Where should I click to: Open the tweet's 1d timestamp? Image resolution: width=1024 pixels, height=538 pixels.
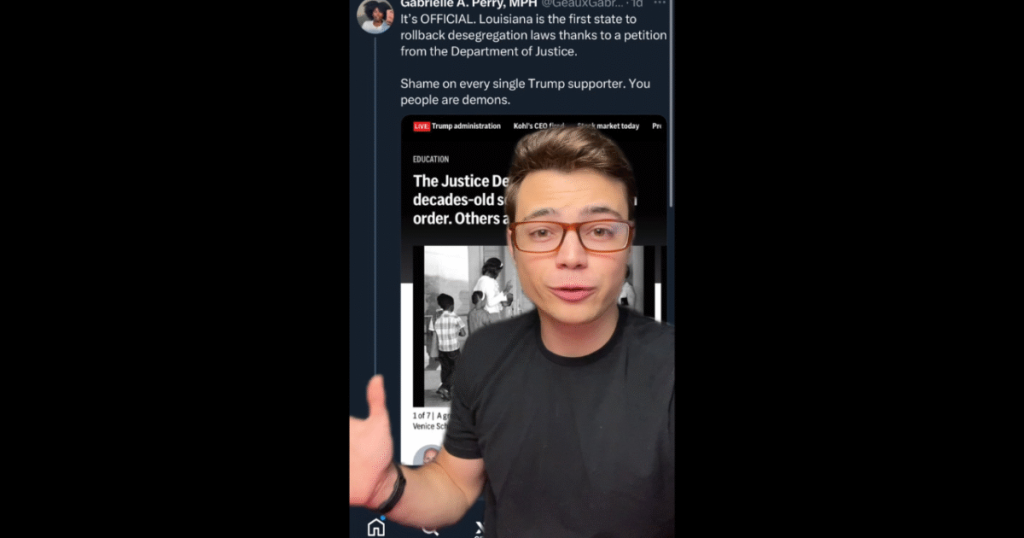tap(637, 4)
